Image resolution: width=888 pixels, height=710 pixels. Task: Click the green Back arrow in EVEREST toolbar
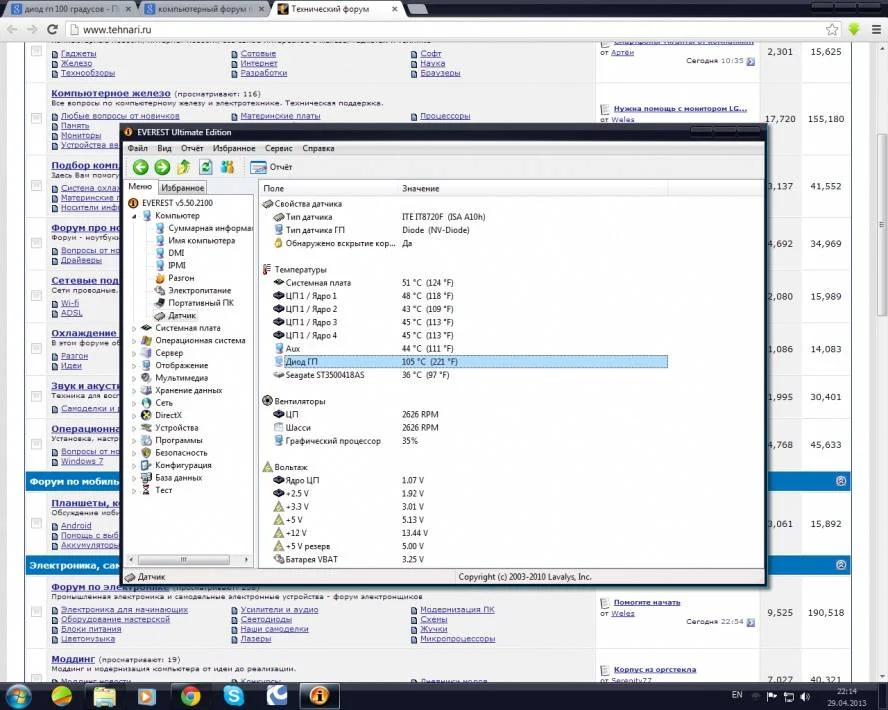140,167
